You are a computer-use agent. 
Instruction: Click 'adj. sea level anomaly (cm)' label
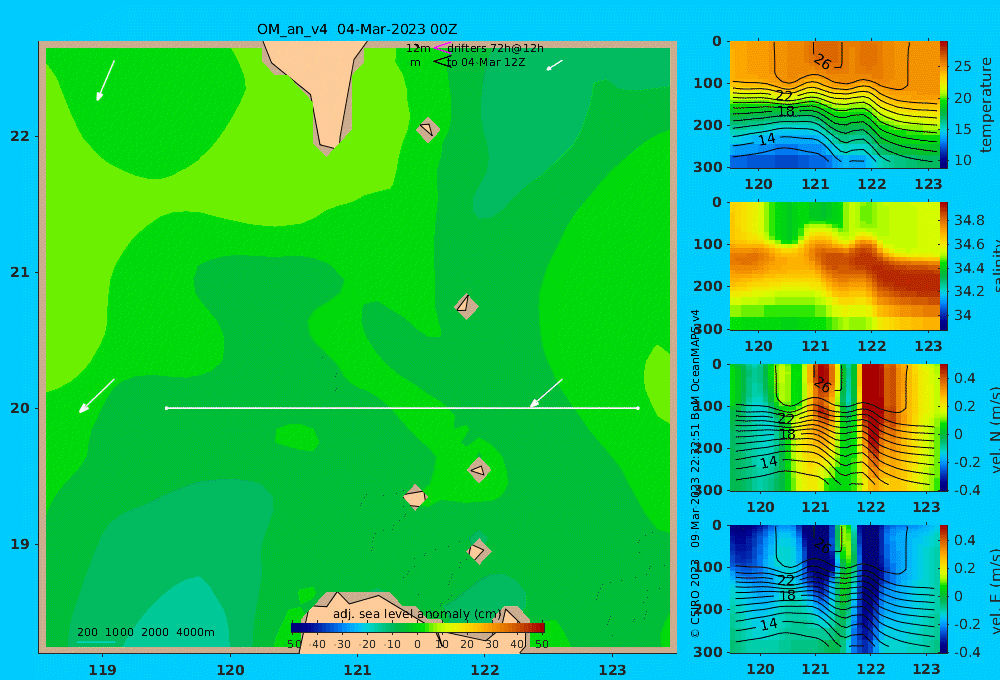pyautogui.click(x=417, y=614)
